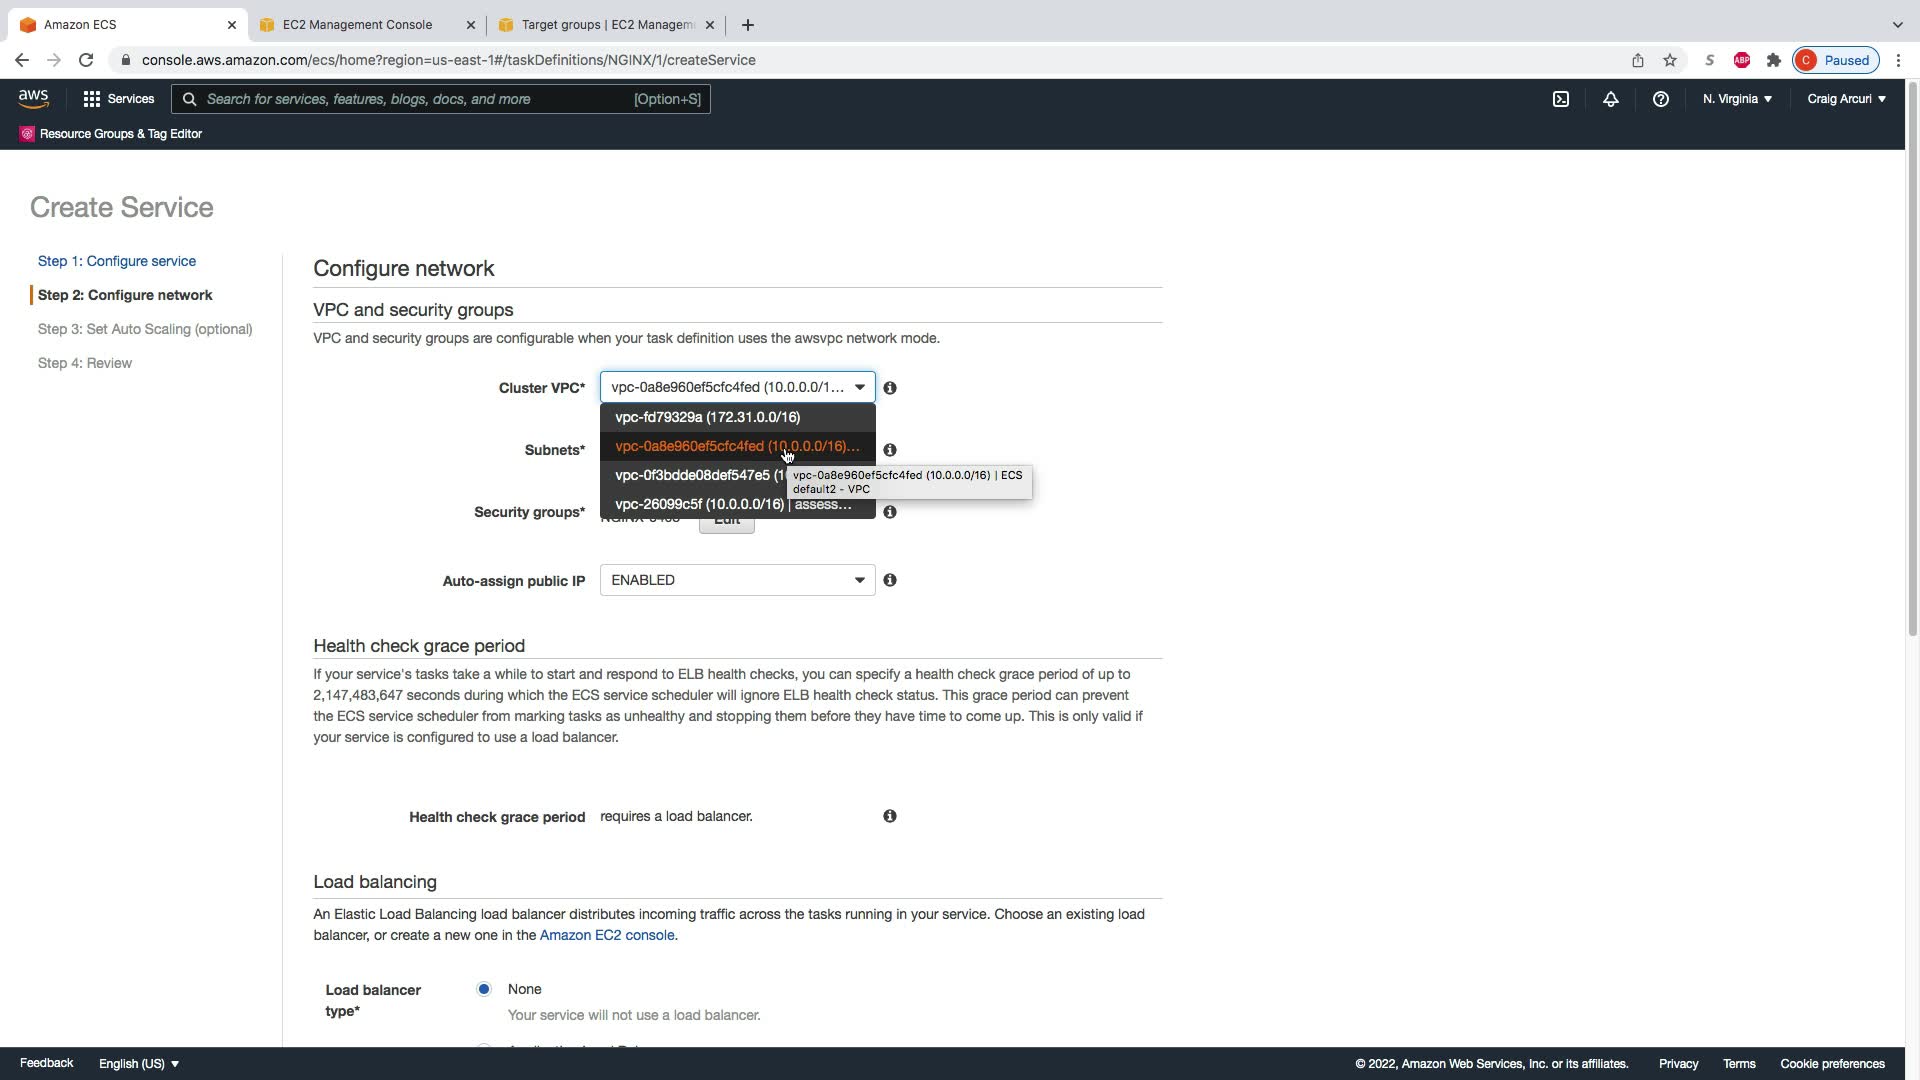The height and width of the screenshot is (1080, 1920).
Task: Choose vpc-fd79329a (172.31.0.0/16) option
Action: [x=707, y=417]
